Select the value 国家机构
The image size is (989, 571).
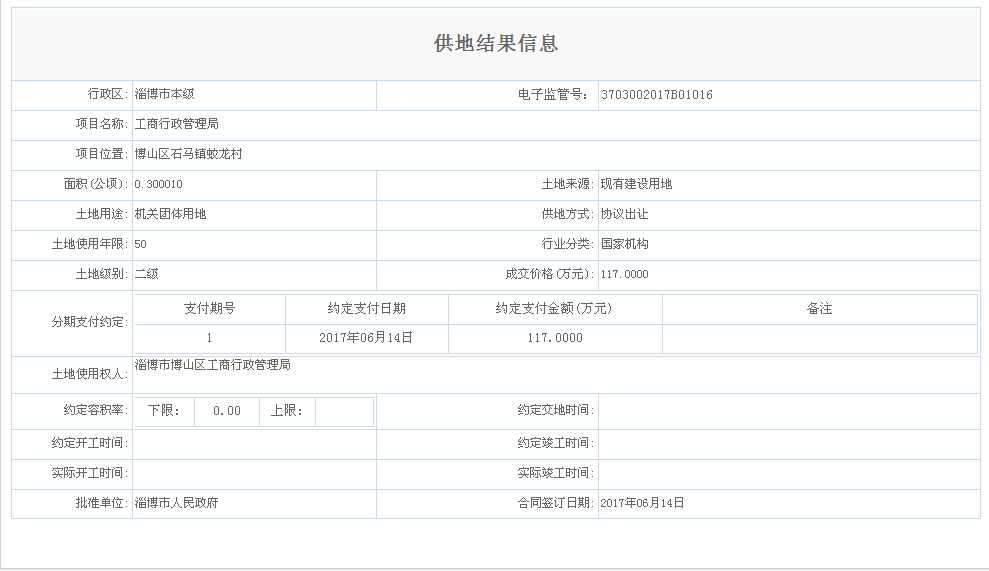click(624, 244)
